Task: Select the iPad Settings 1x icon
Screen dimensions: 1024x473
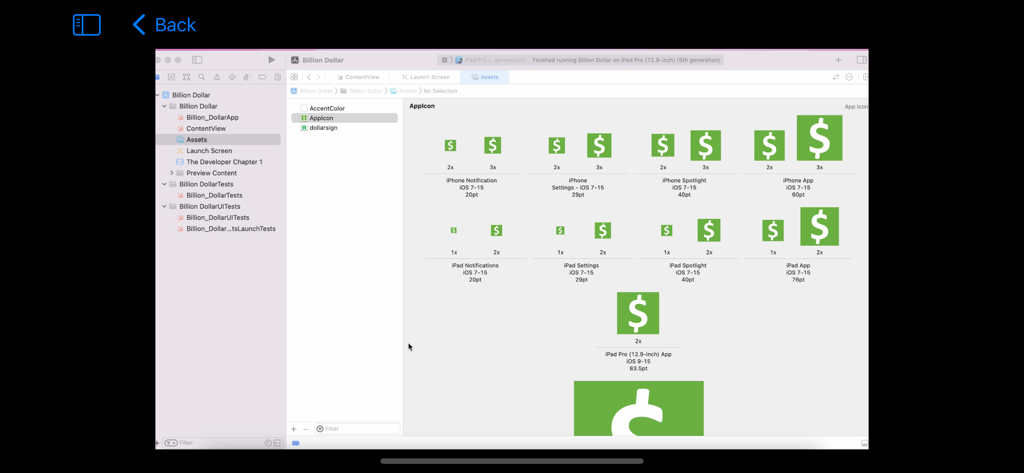Action: (x=560, y=231)
